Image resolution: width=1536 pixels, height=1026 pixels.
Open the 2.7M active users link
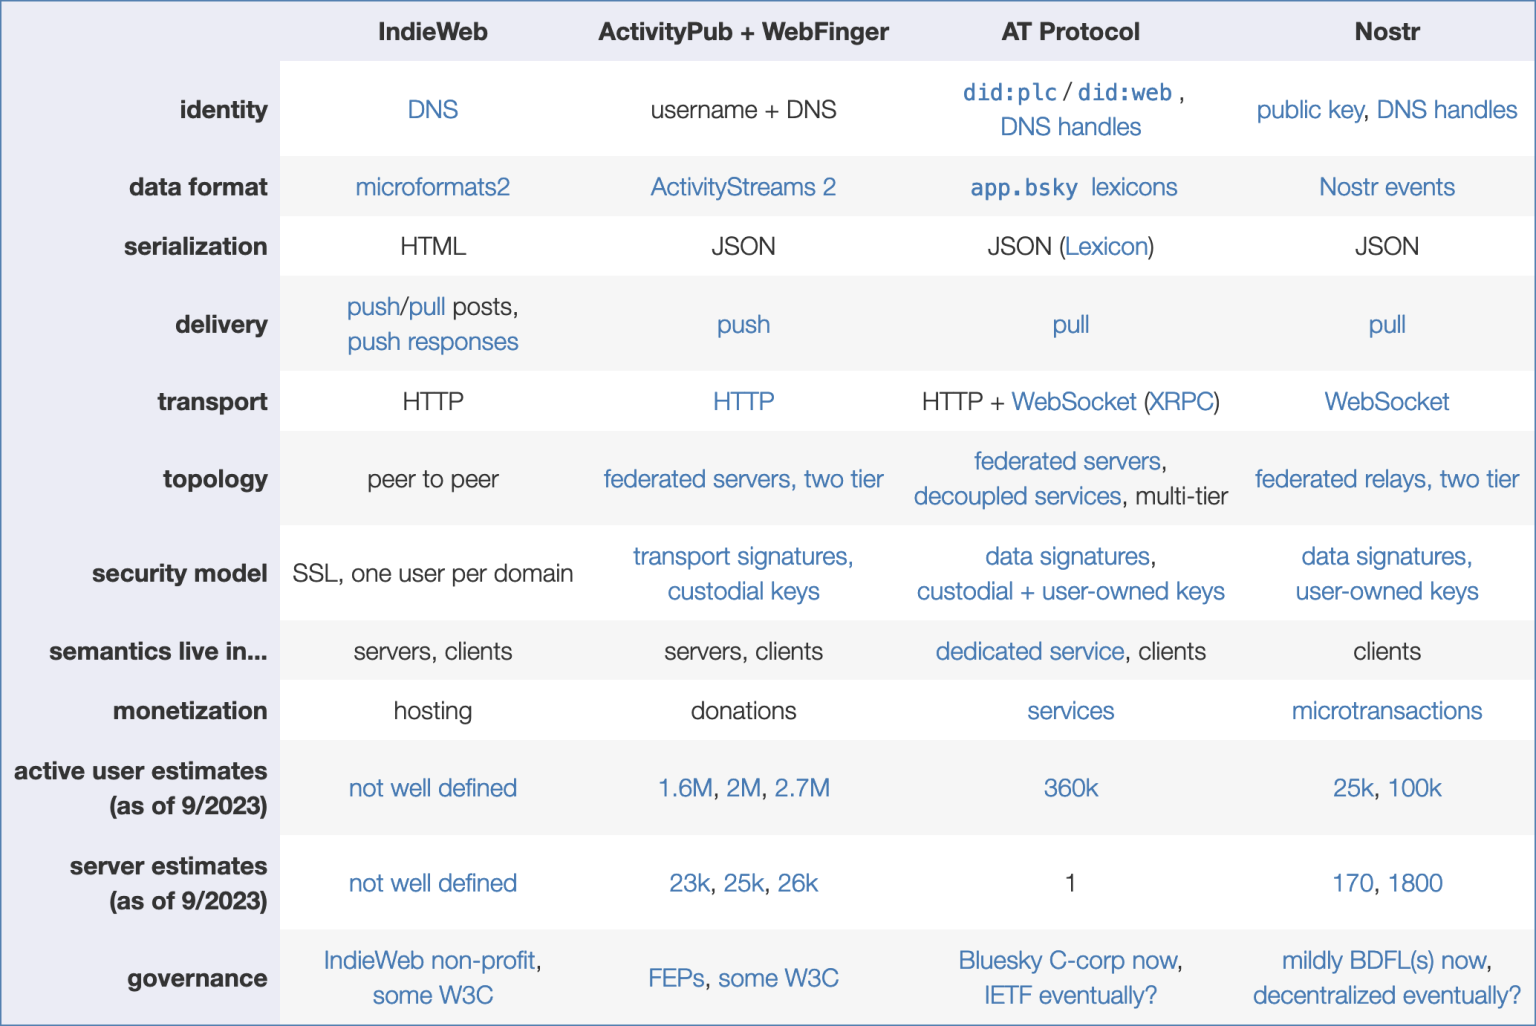[802, 789]
